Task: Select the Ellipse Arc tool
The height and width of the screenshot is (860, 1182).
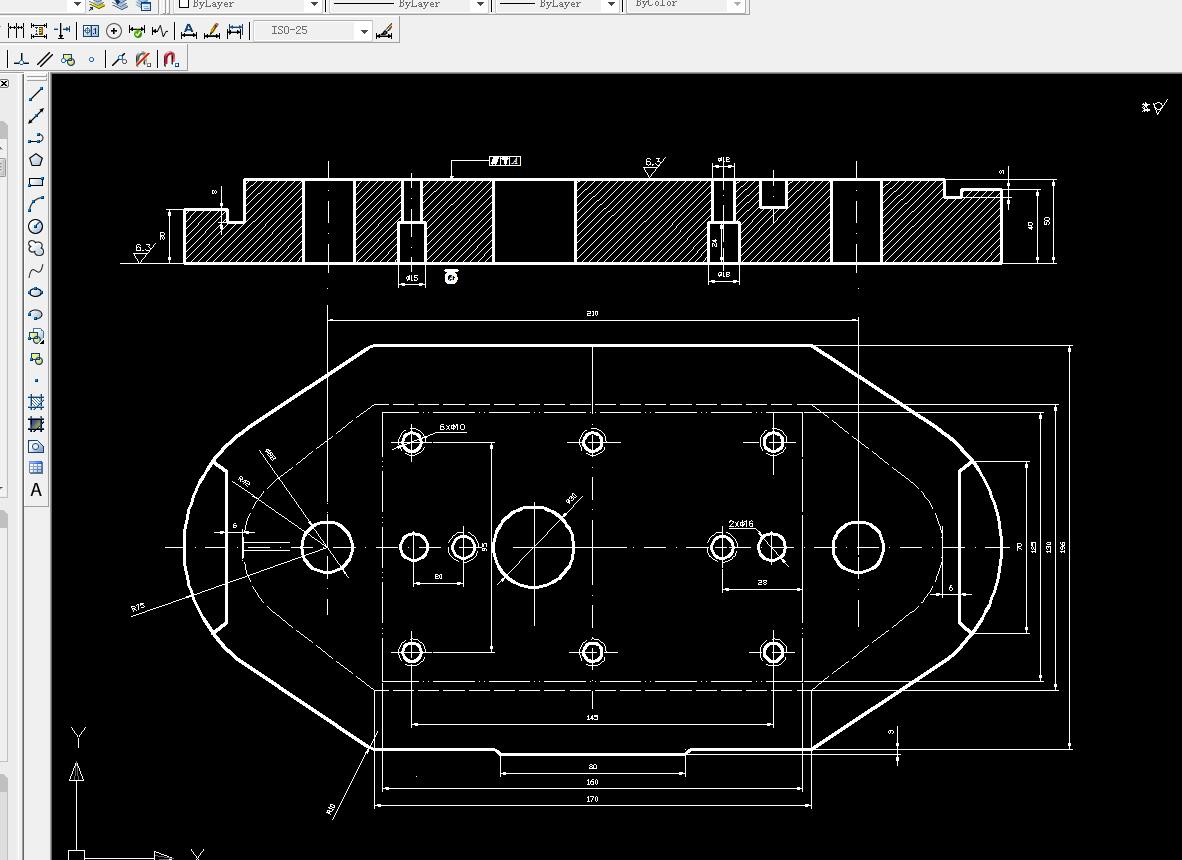Action: pyautogui.click(x=35, y=314)
